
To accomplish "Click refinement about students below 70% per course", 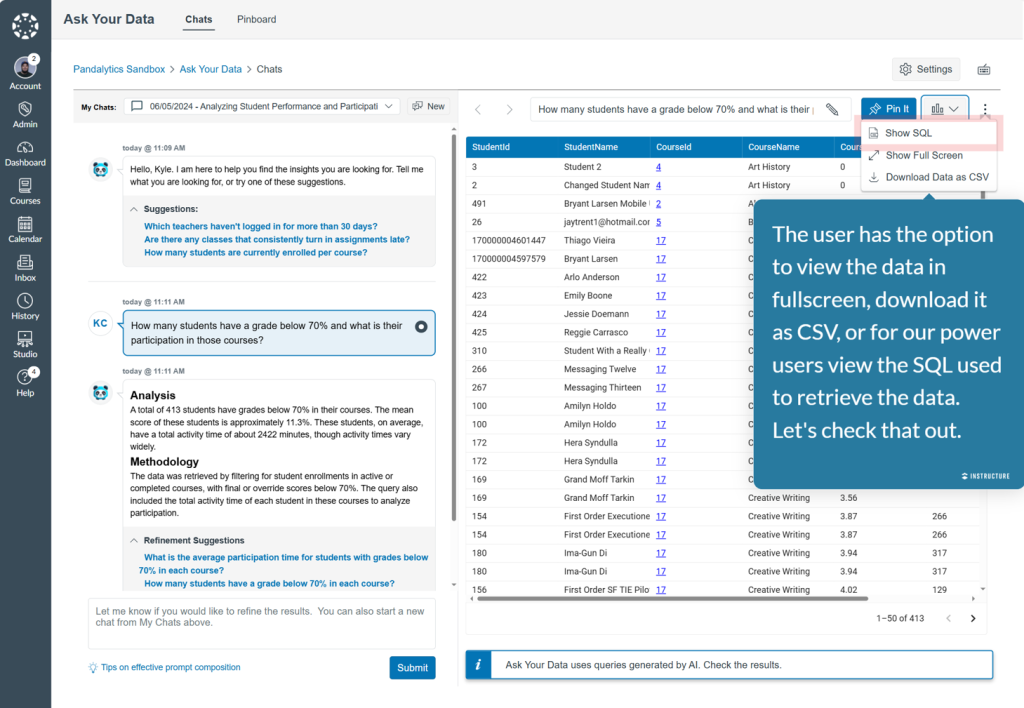I will coord(269,584).
